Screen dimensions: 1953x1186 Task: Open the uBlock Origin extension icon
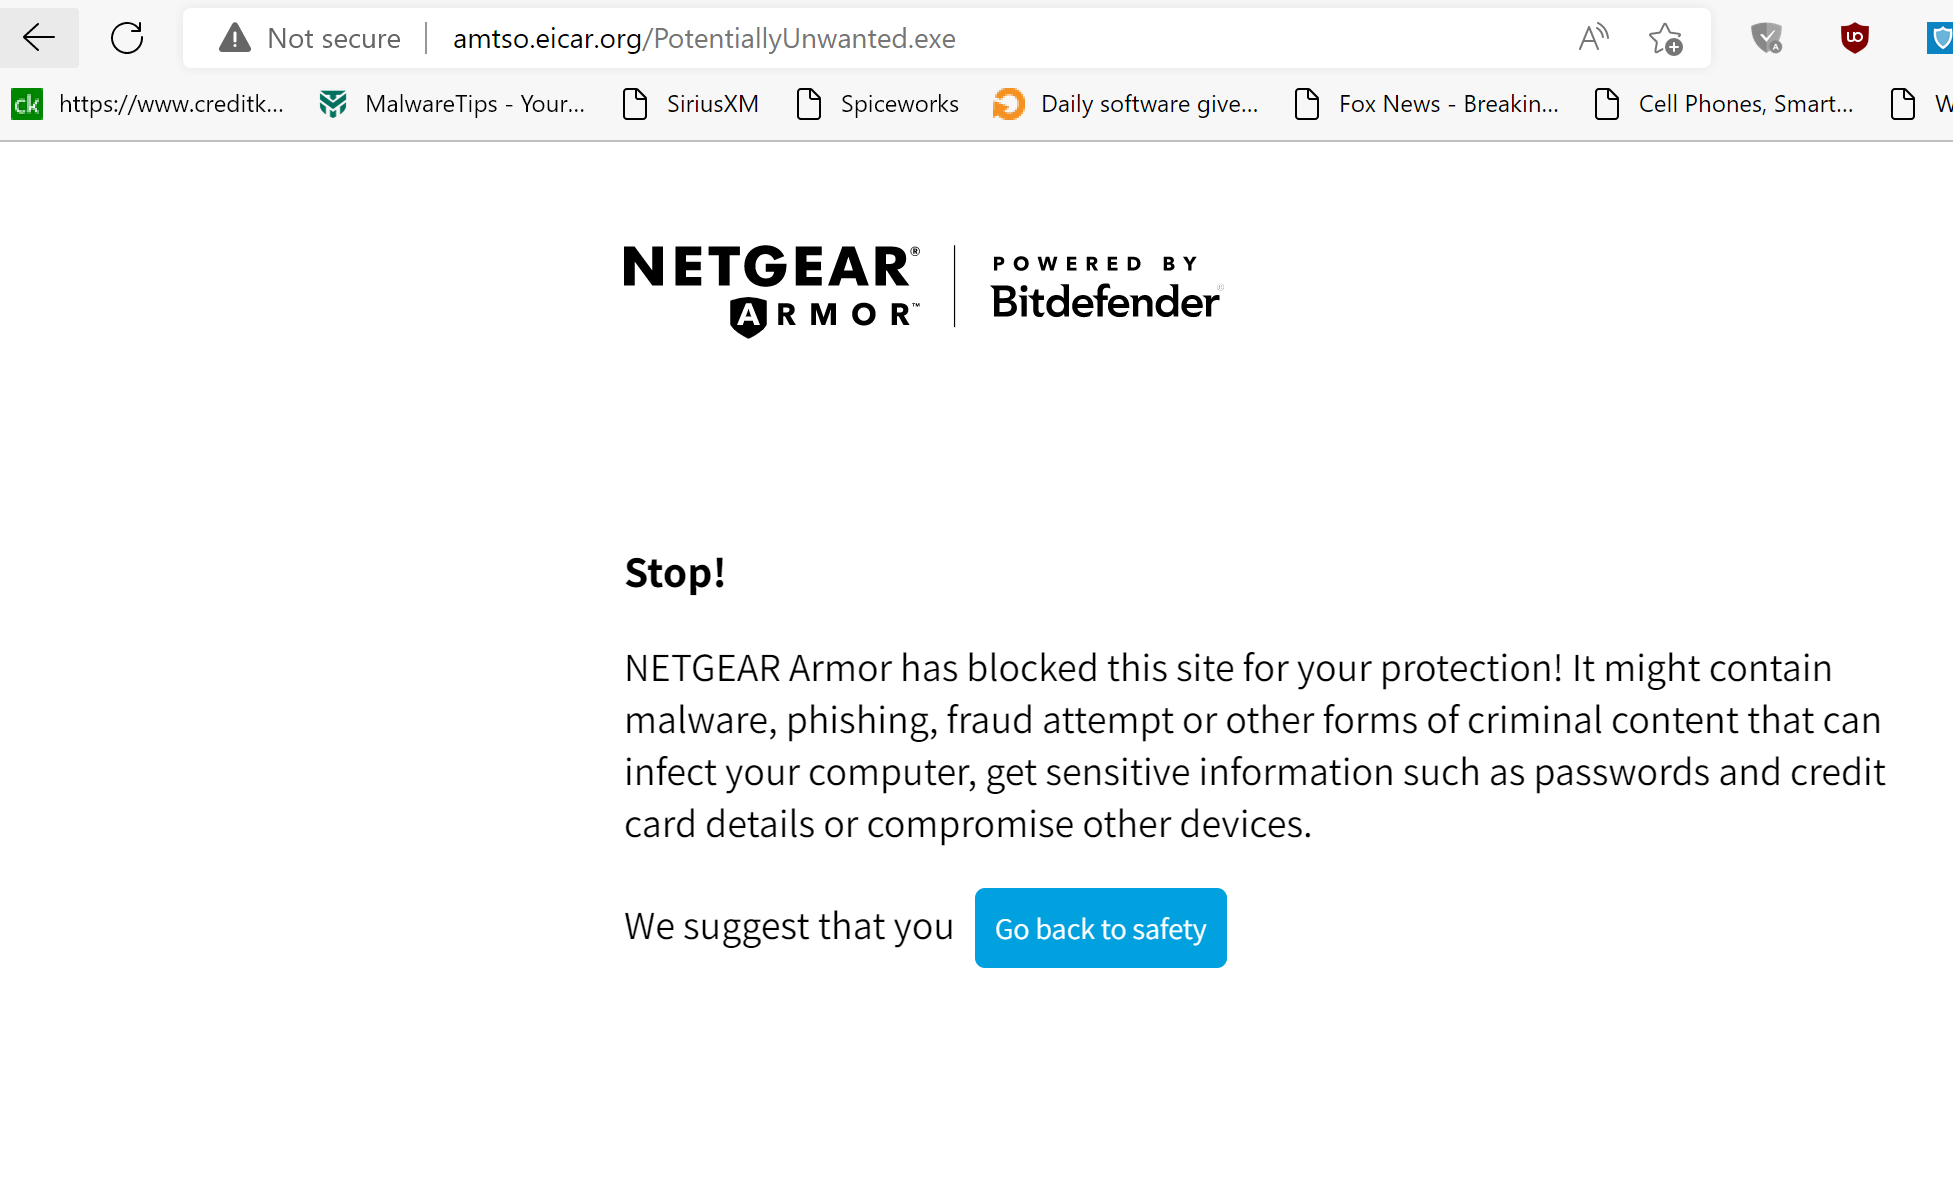[1854, 39]
